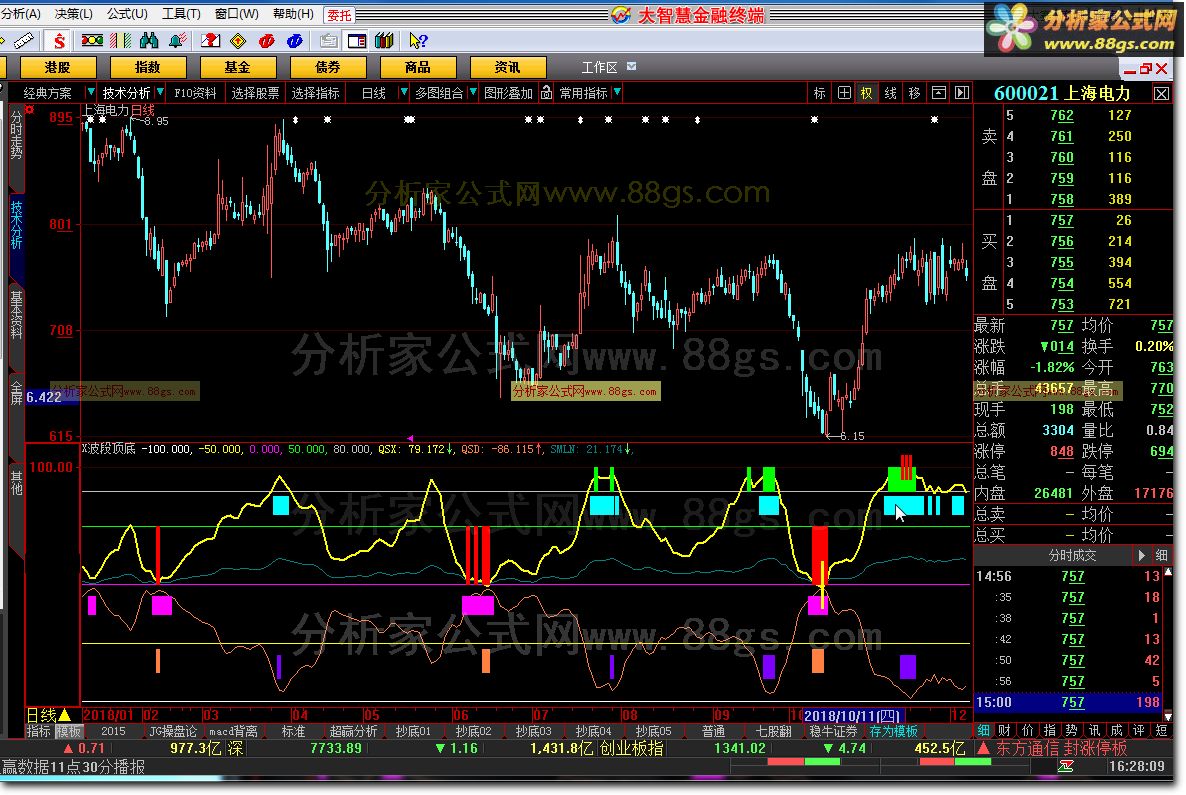
Task: Click the red dollar sign S toolbar icon
Action: [58, 40]
